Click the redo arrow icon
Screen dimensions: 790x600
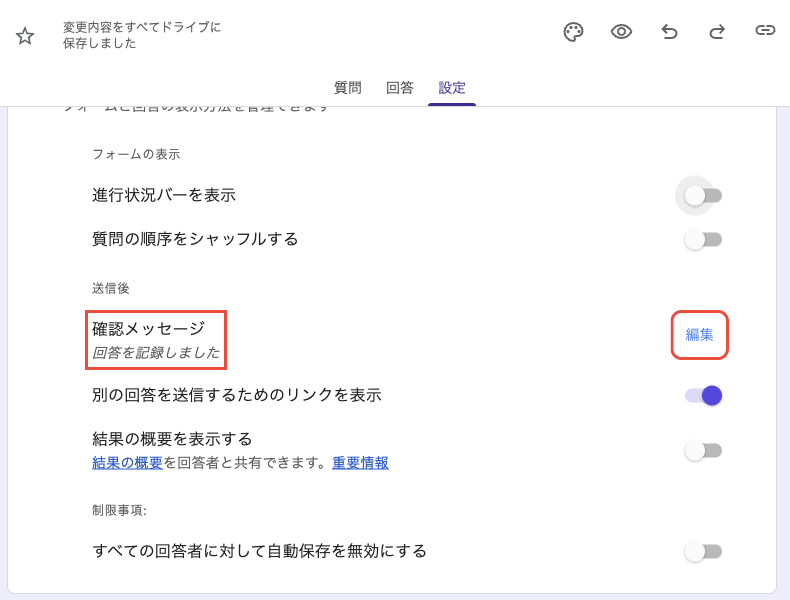(x=717, y=32)
